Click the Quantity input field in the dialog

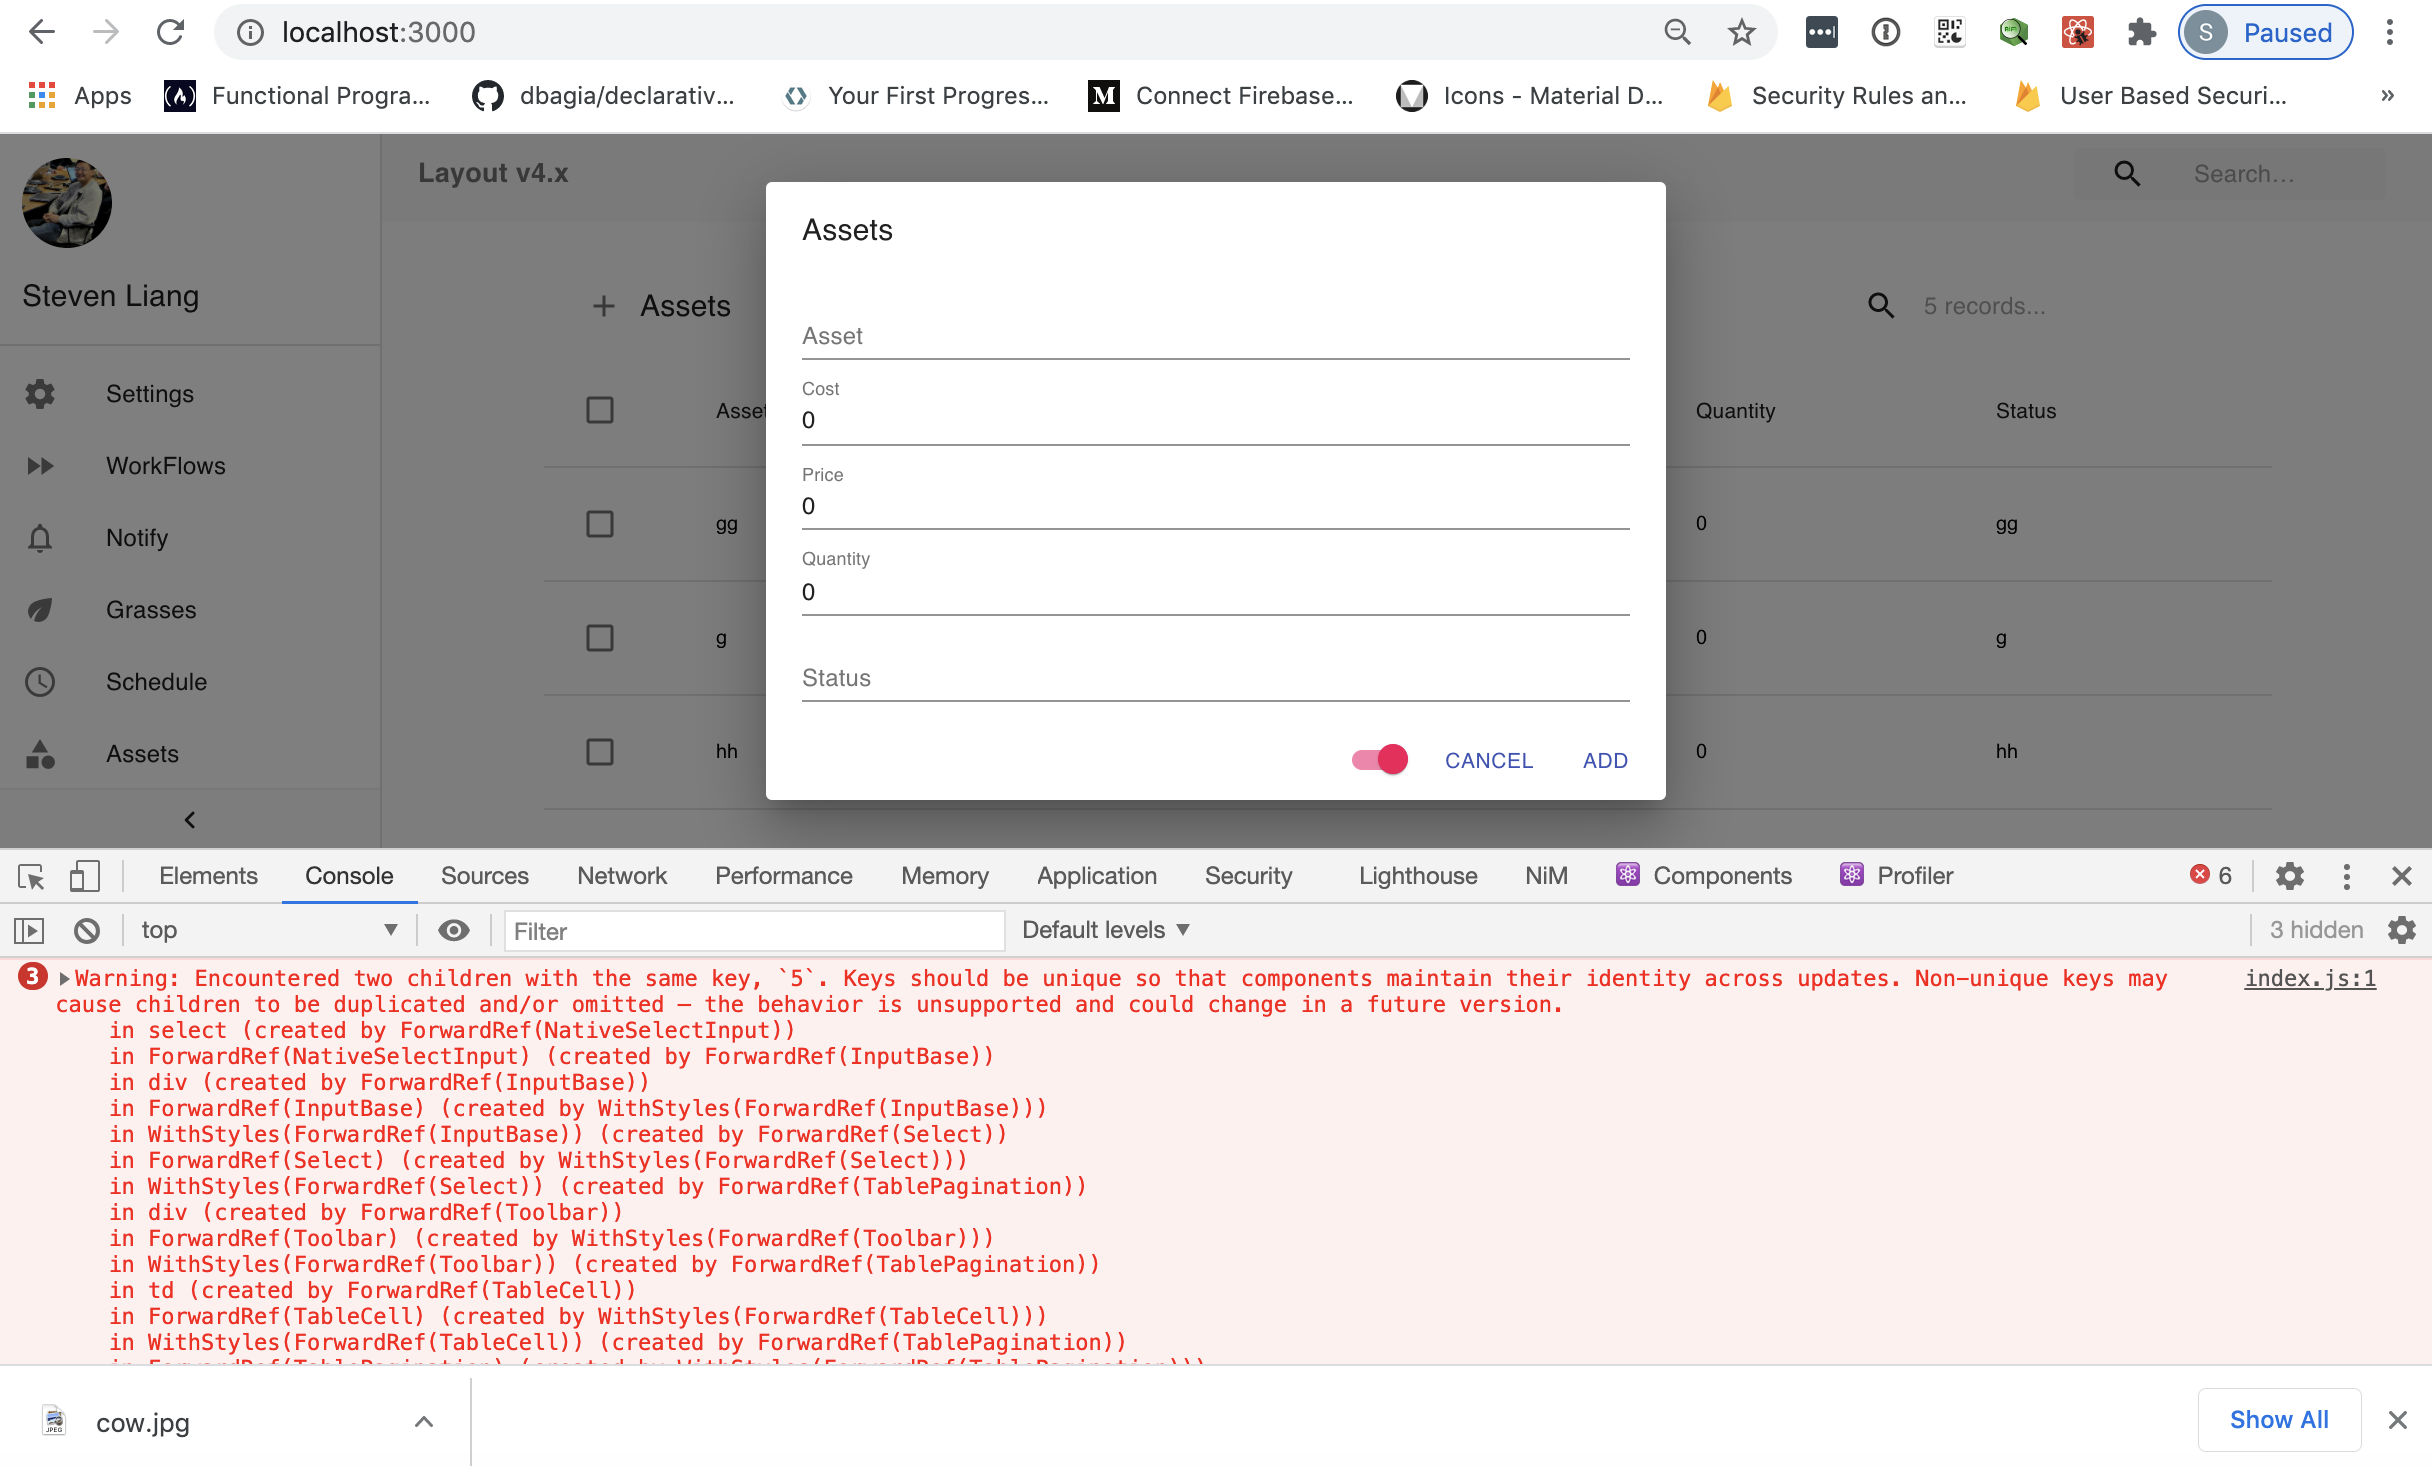coord(1215,592)
